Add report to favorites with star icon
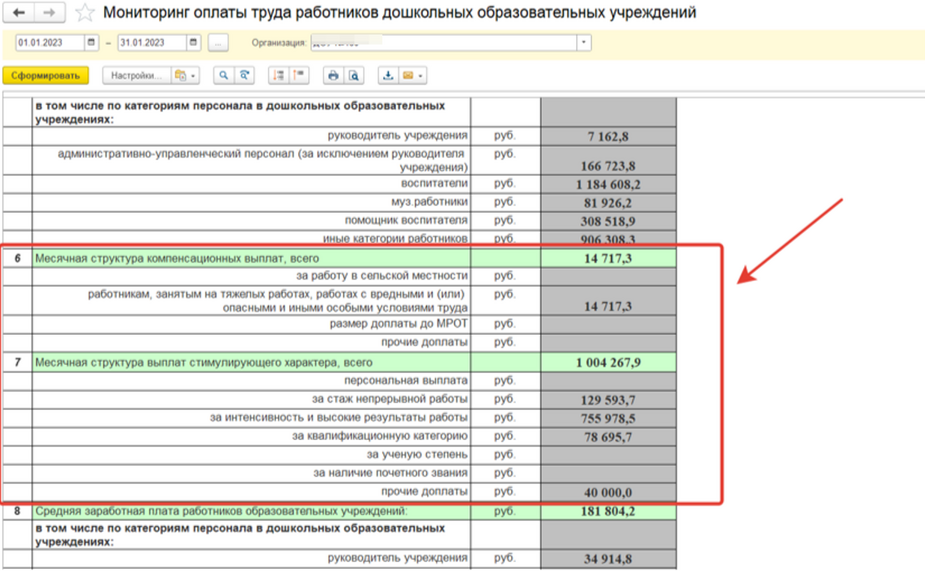 coord(86,13)
